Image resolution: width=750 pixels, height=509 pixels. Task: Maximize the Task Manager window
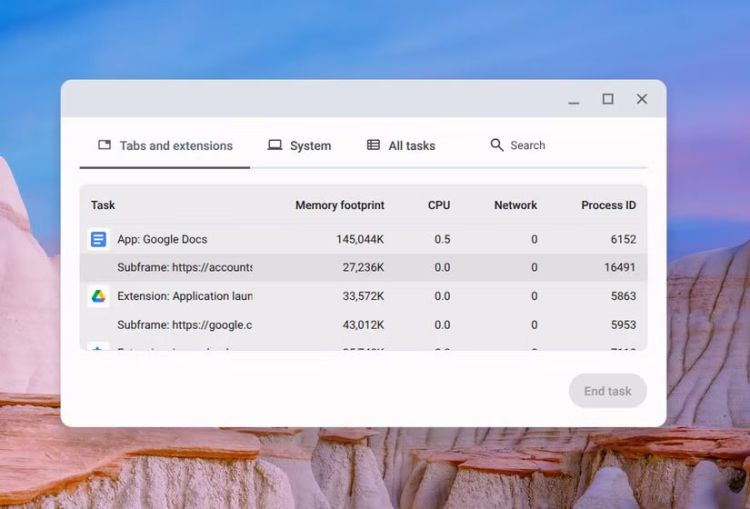pos(607,99)
